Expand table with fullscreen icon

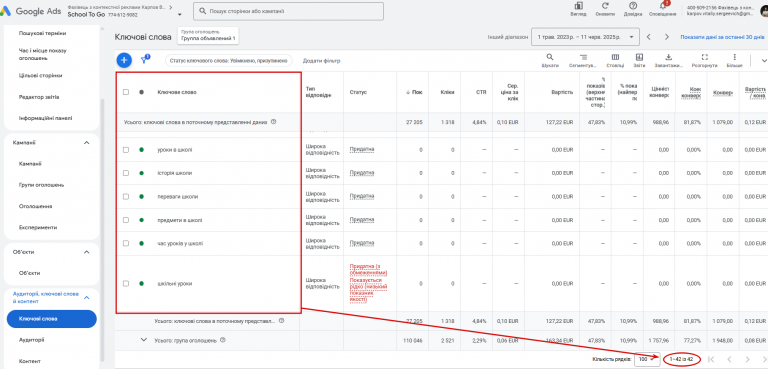coord(705,57)
